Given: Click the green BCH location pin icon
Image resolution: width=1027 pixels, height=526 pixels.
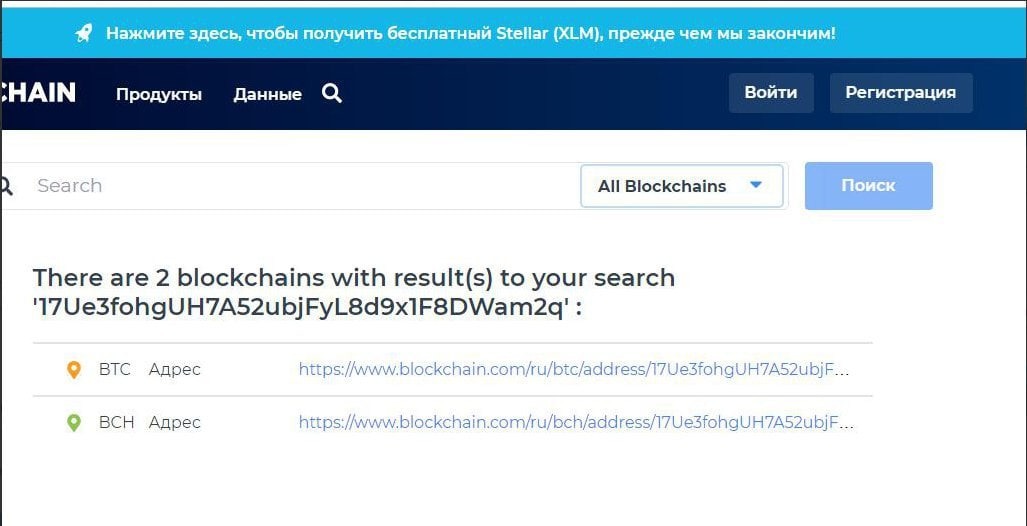Looking at the screenshot, I should (73, 423).
